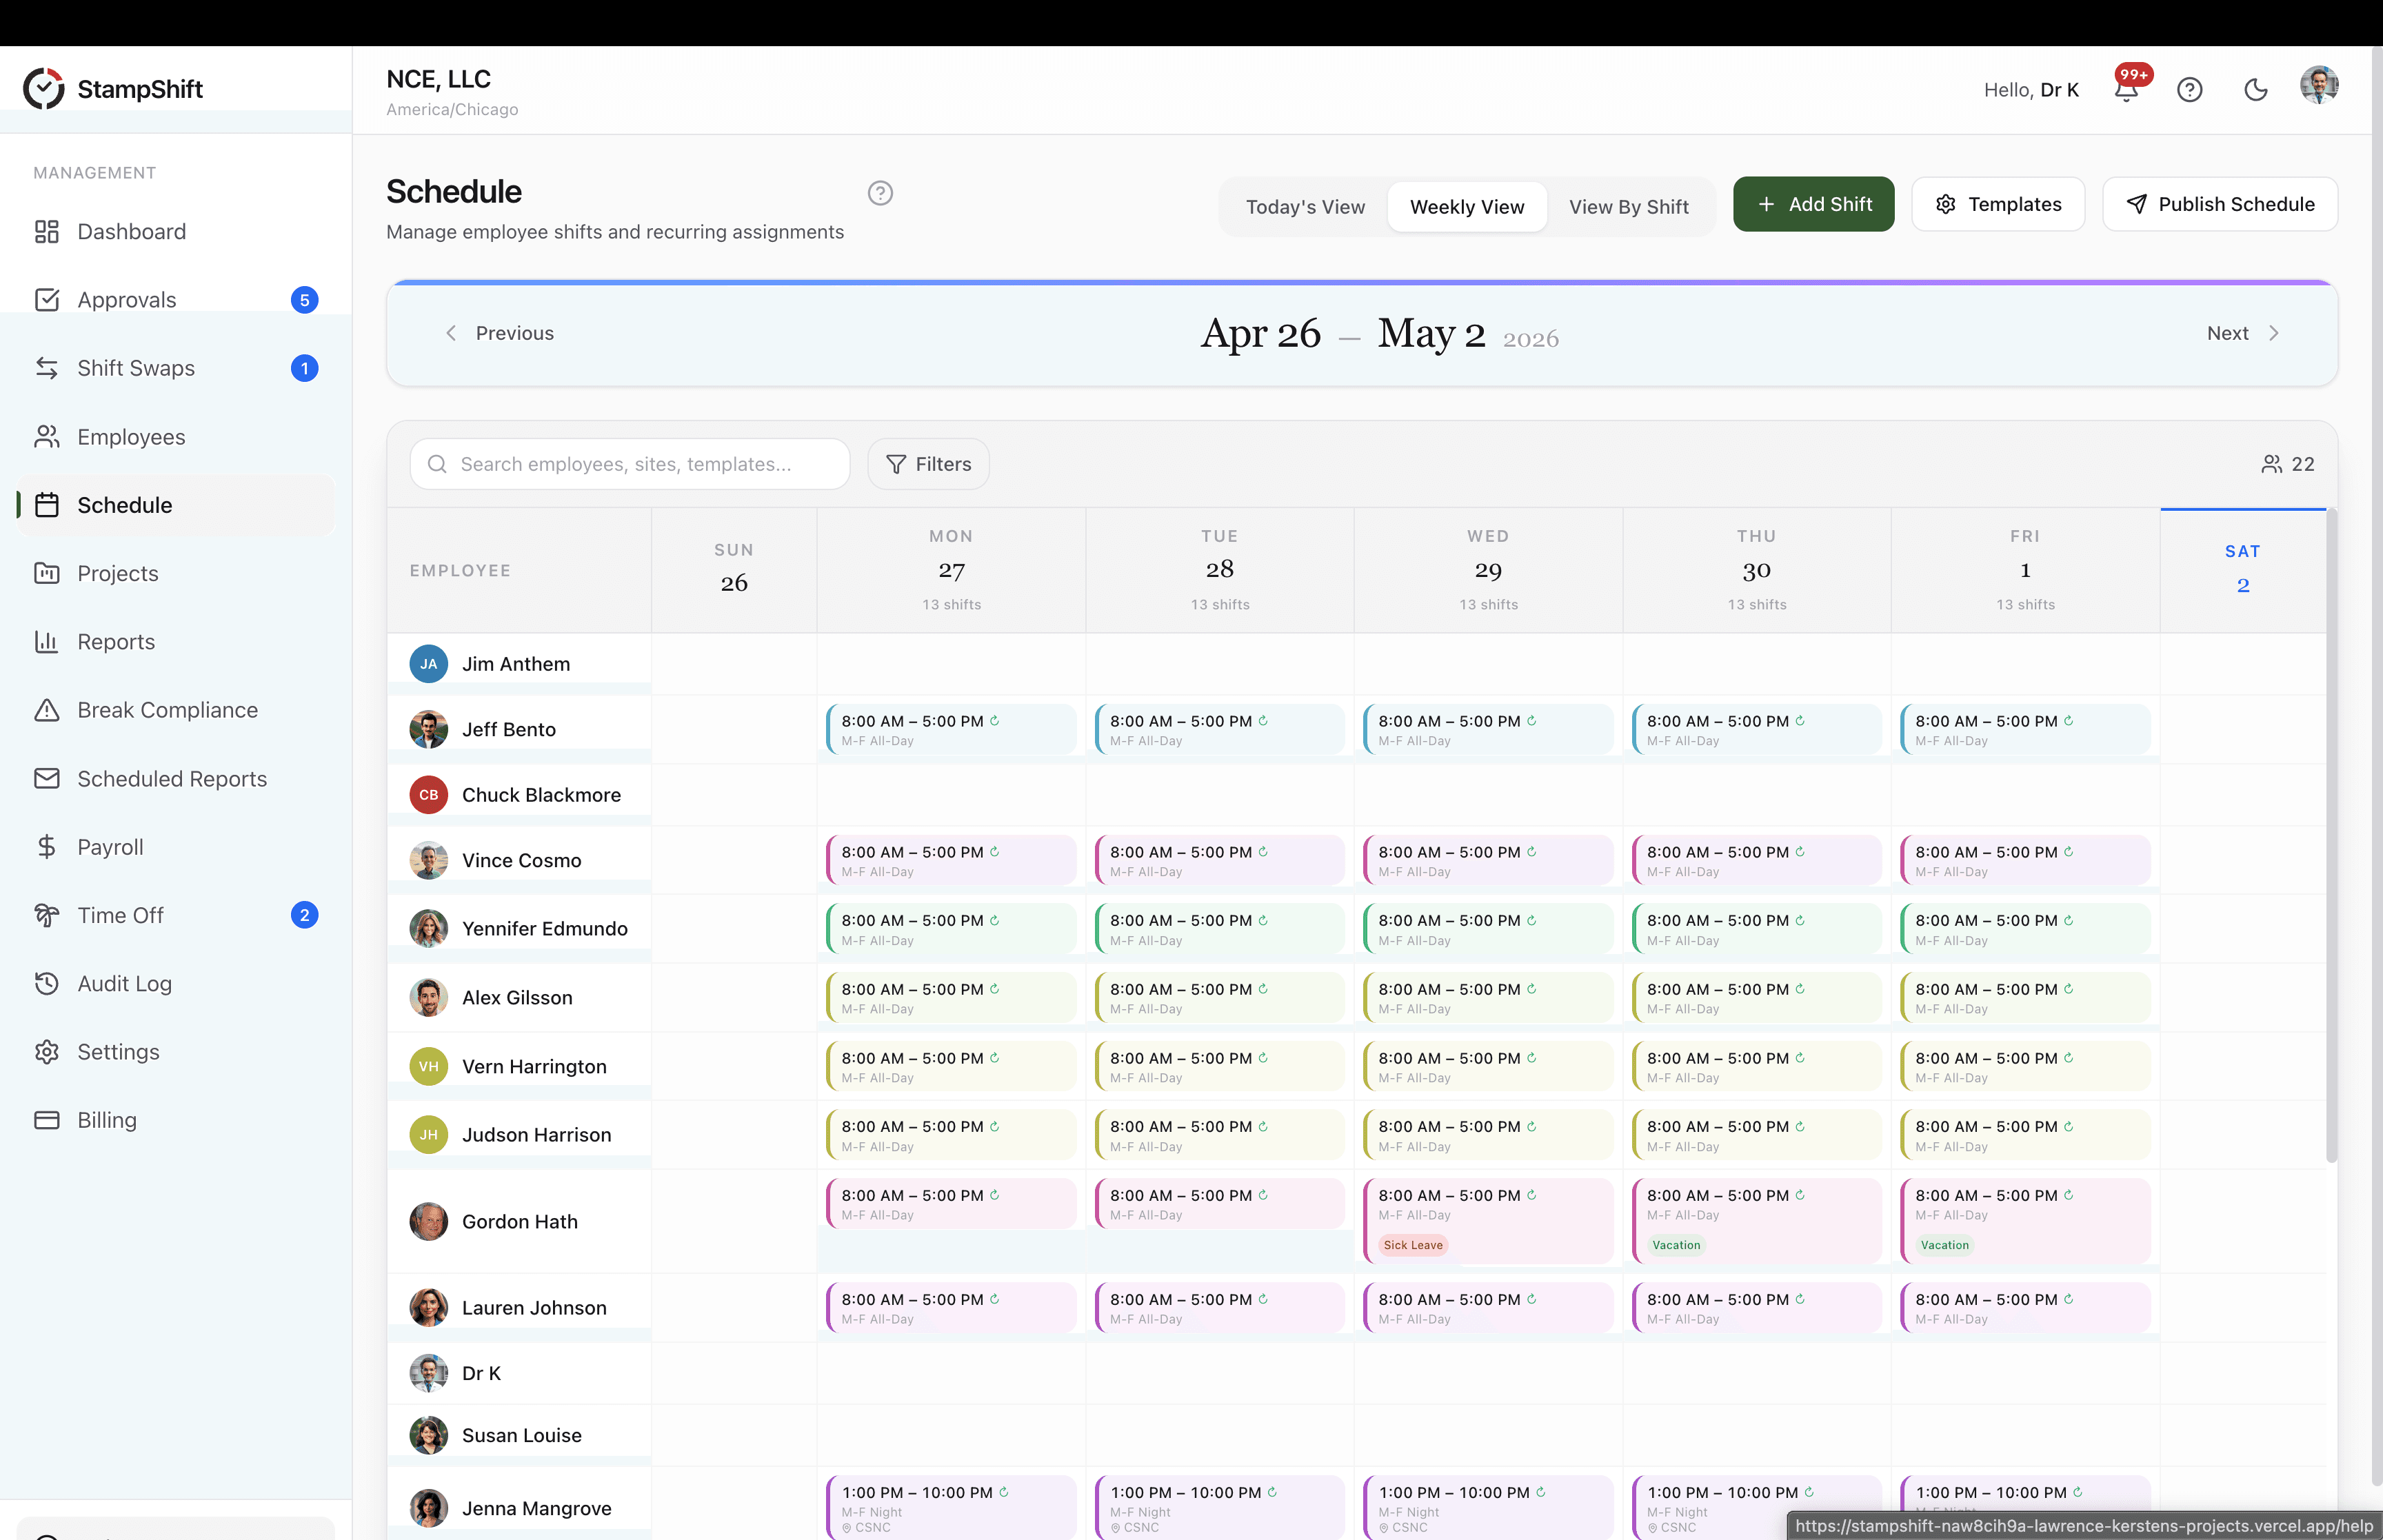This screenshot has width=2383, height=1540.
Task: Click the Schedule calendar icon in sidebar
Action: point(47,505)
